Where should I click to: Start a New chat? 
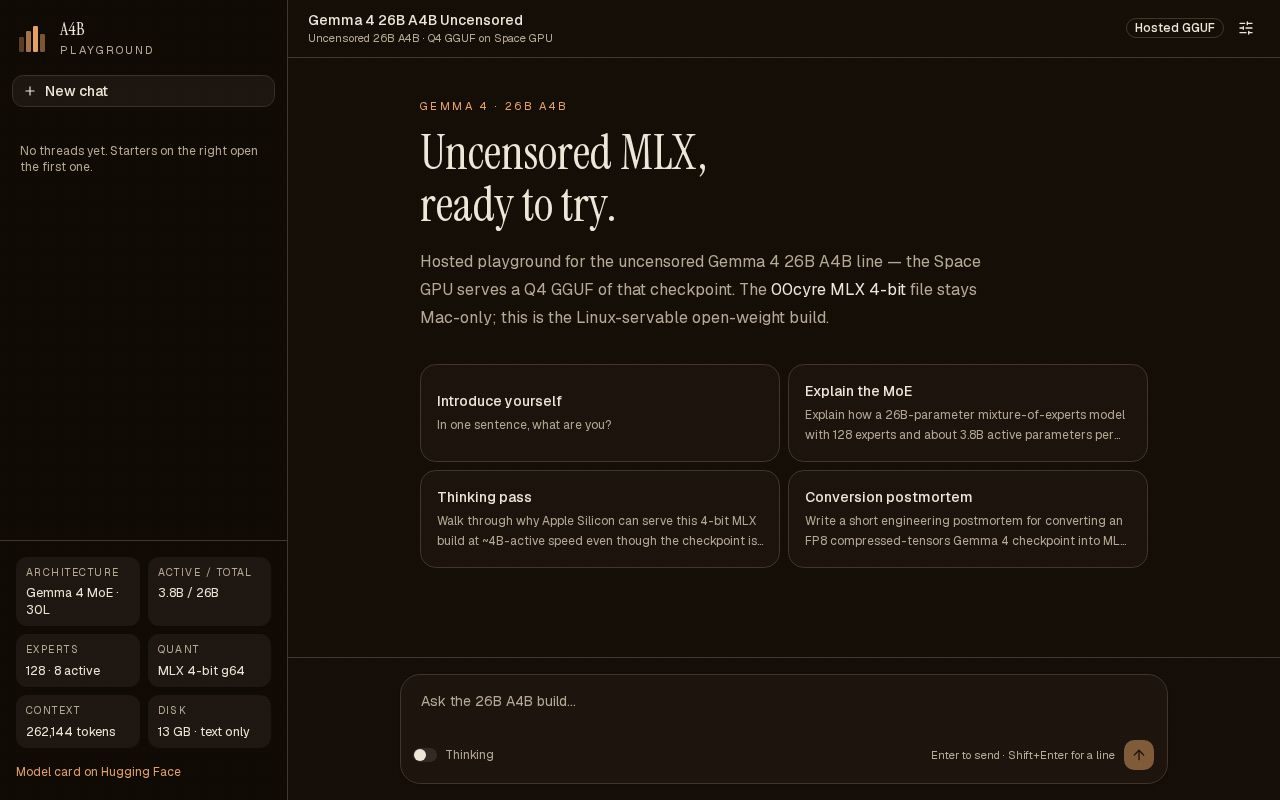143,91
